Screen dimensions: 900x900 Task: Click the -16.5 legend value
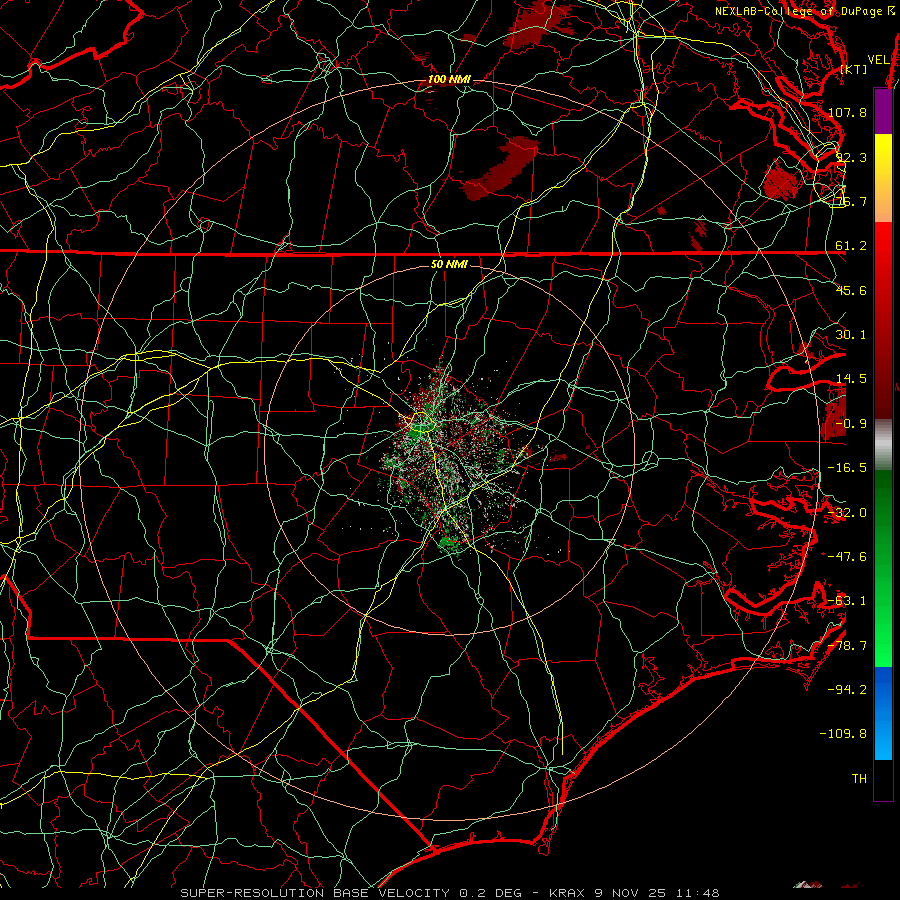847,468
